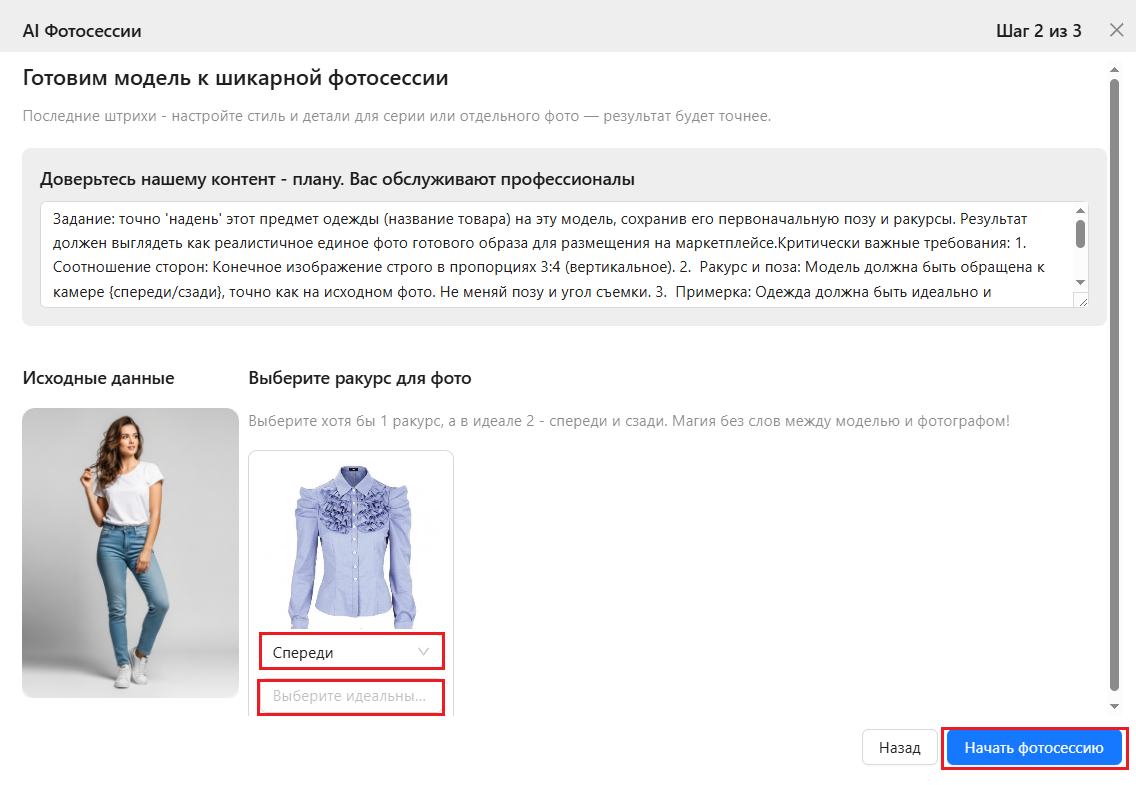Click the text area resize handle
1136x785 pixels.
pos(1080,300)
